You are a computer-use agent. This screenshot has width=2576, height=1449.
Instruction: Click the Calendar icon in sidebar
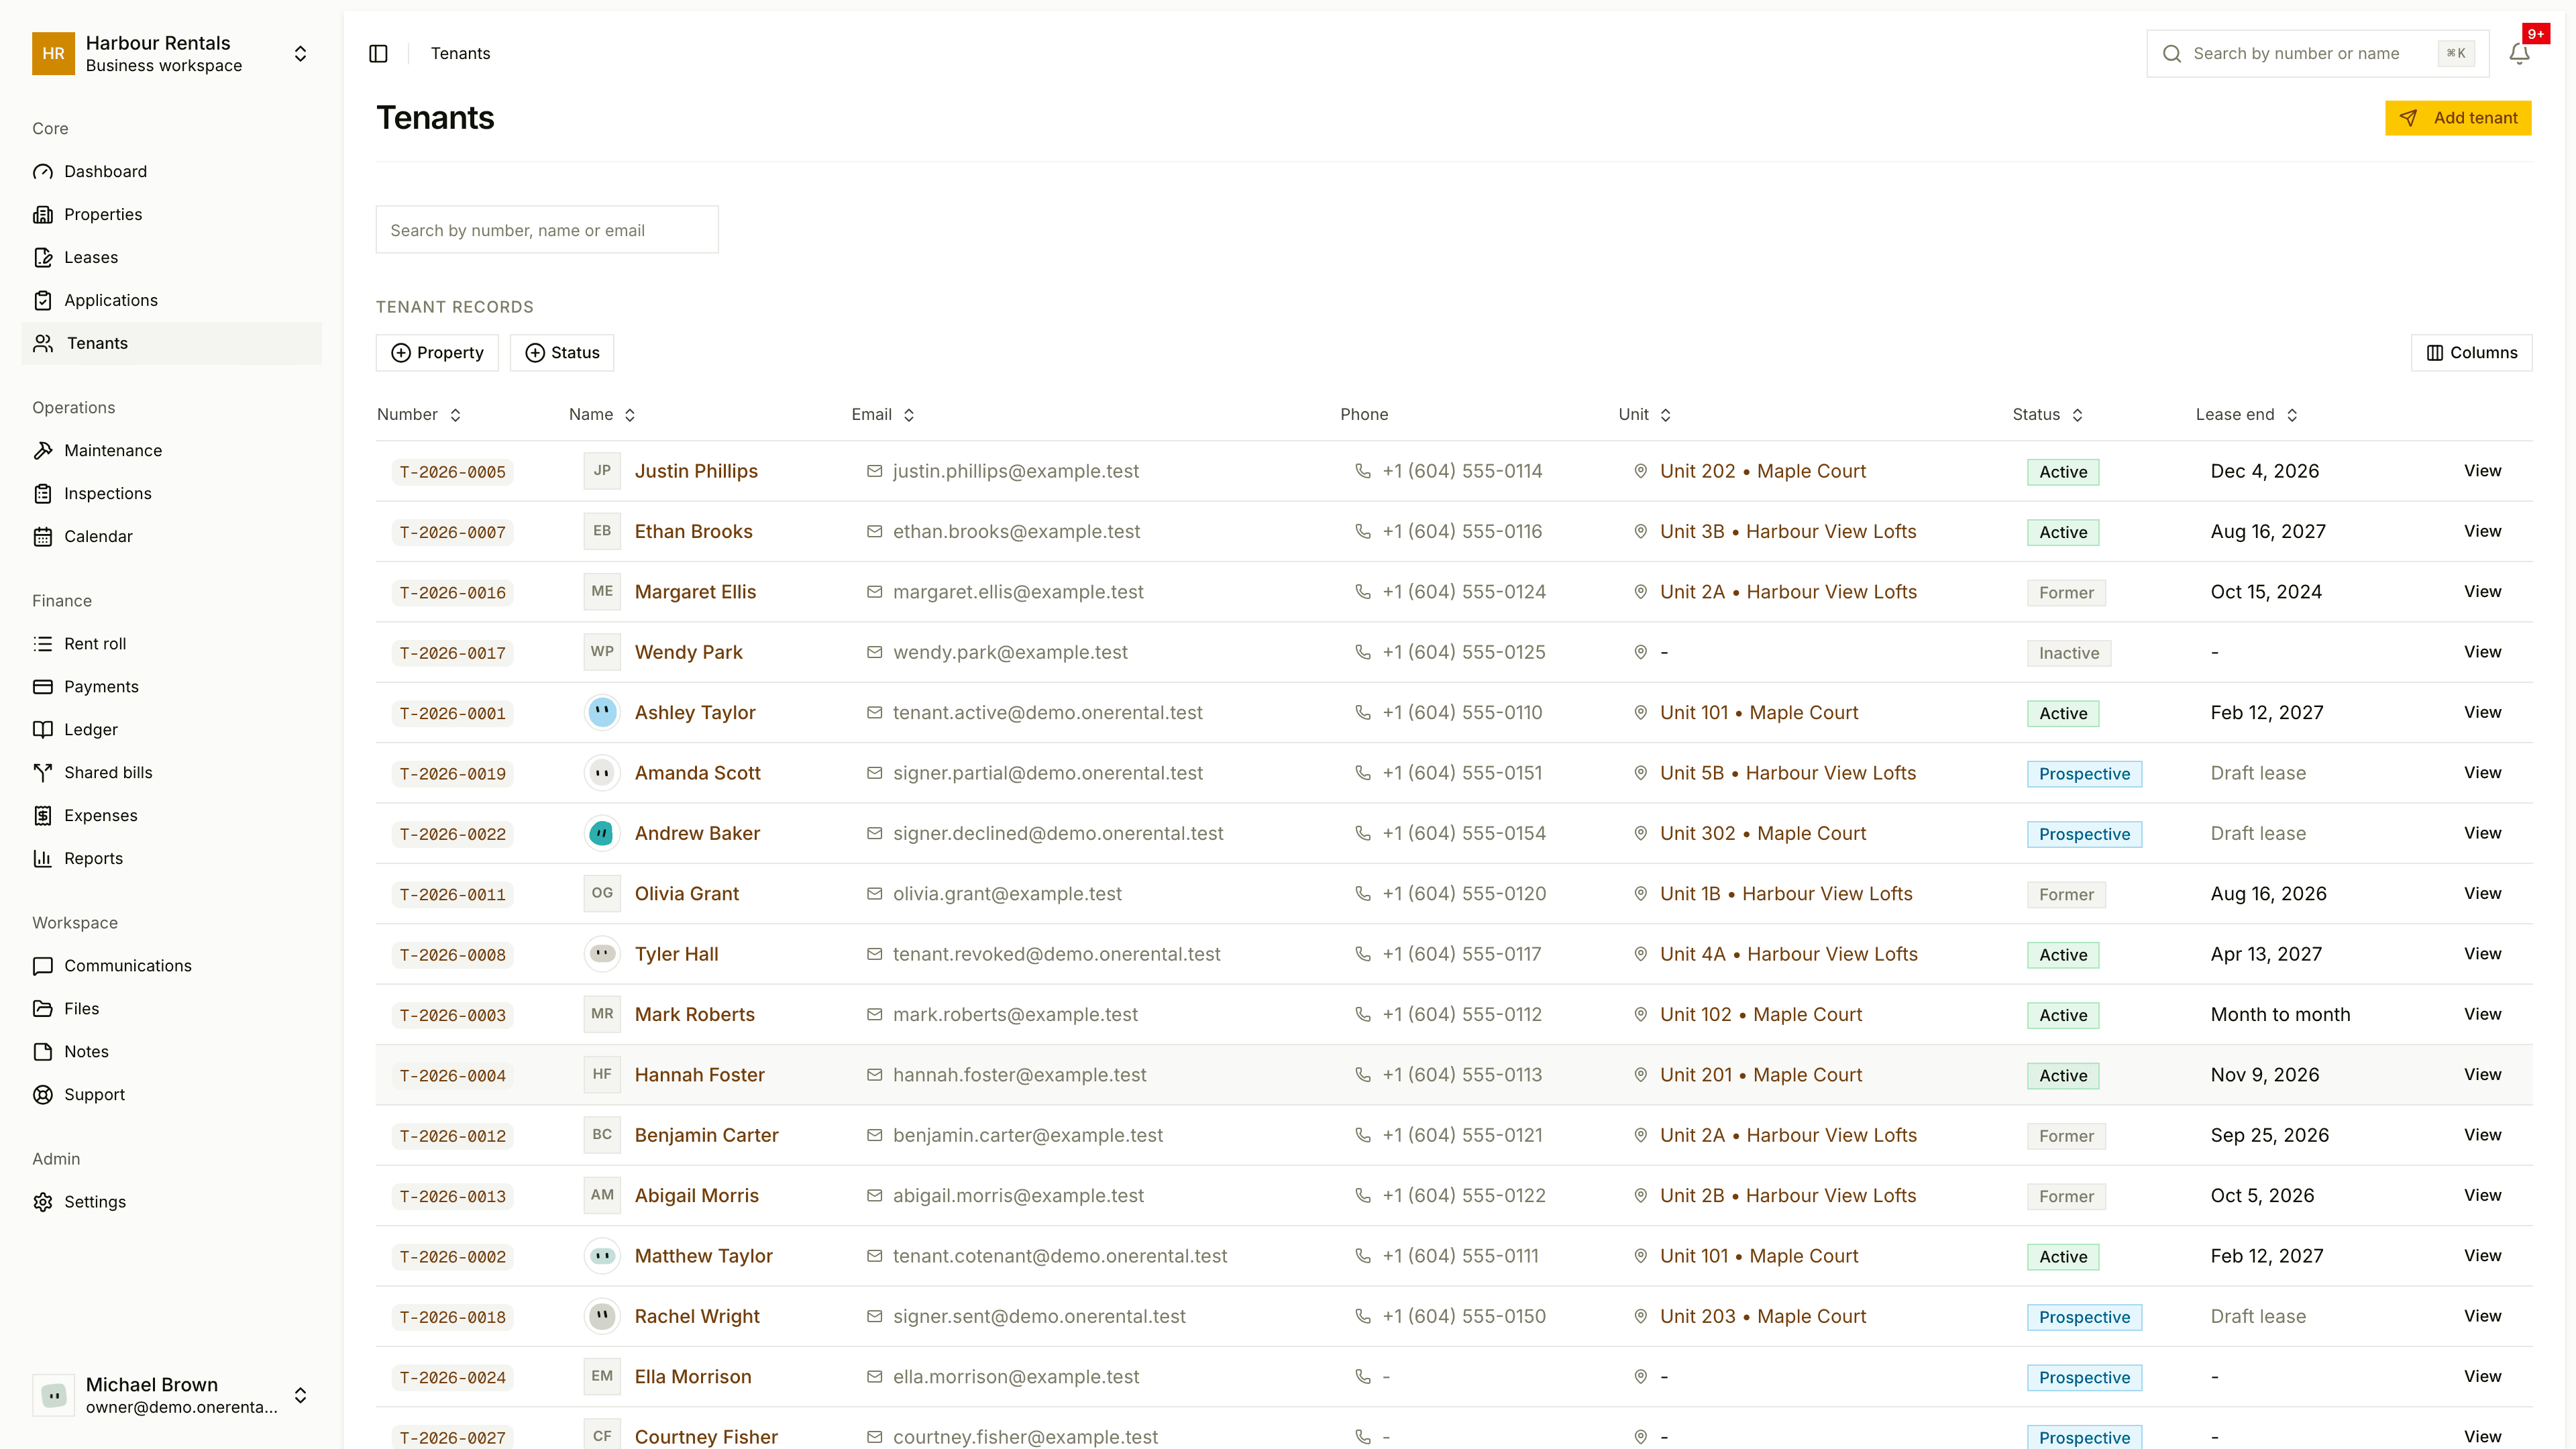coord(43,537)
